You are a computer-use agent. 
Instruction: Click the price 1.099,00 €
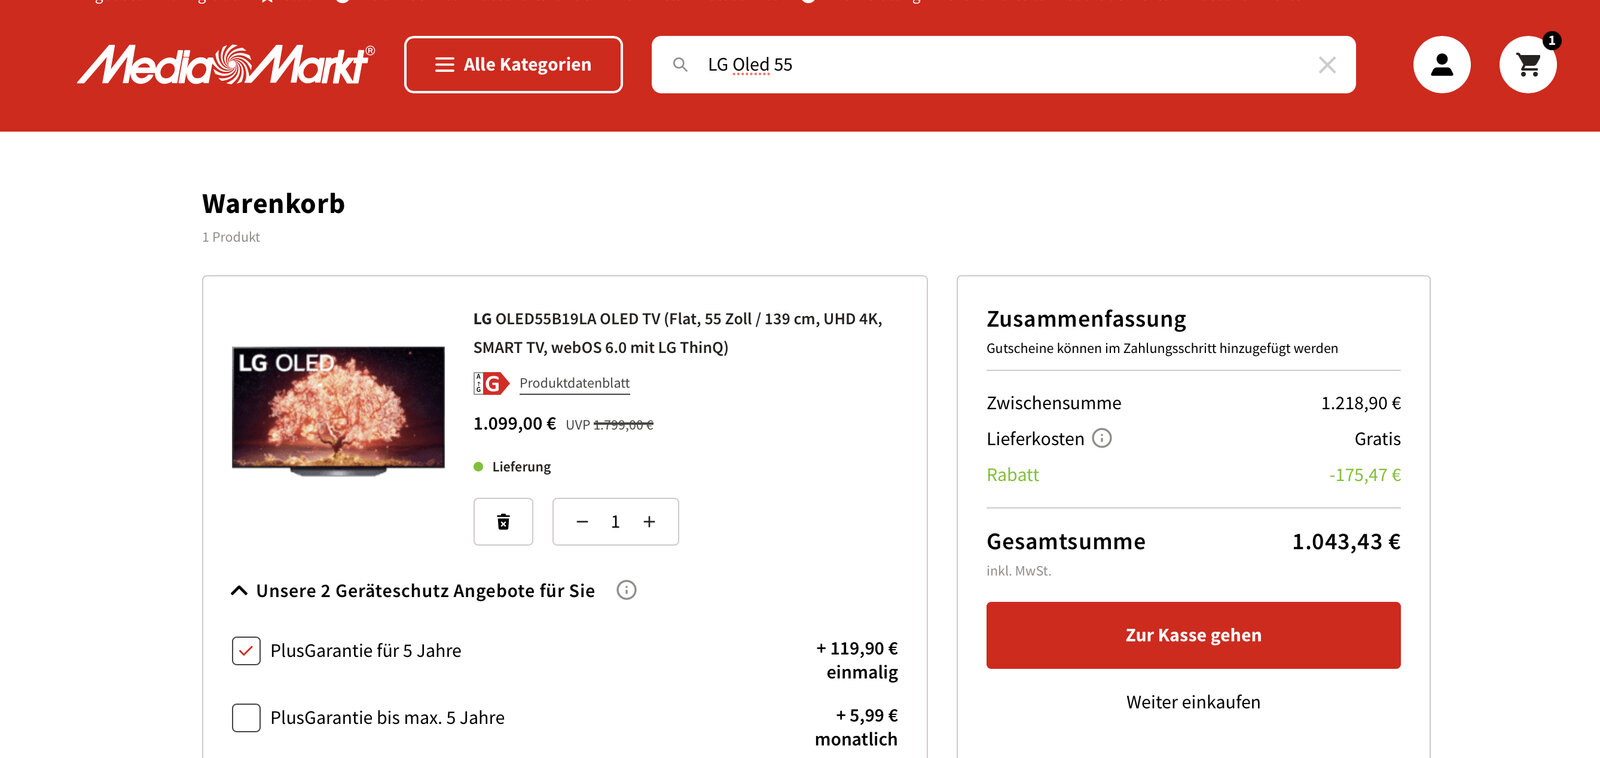coord(514,424)
